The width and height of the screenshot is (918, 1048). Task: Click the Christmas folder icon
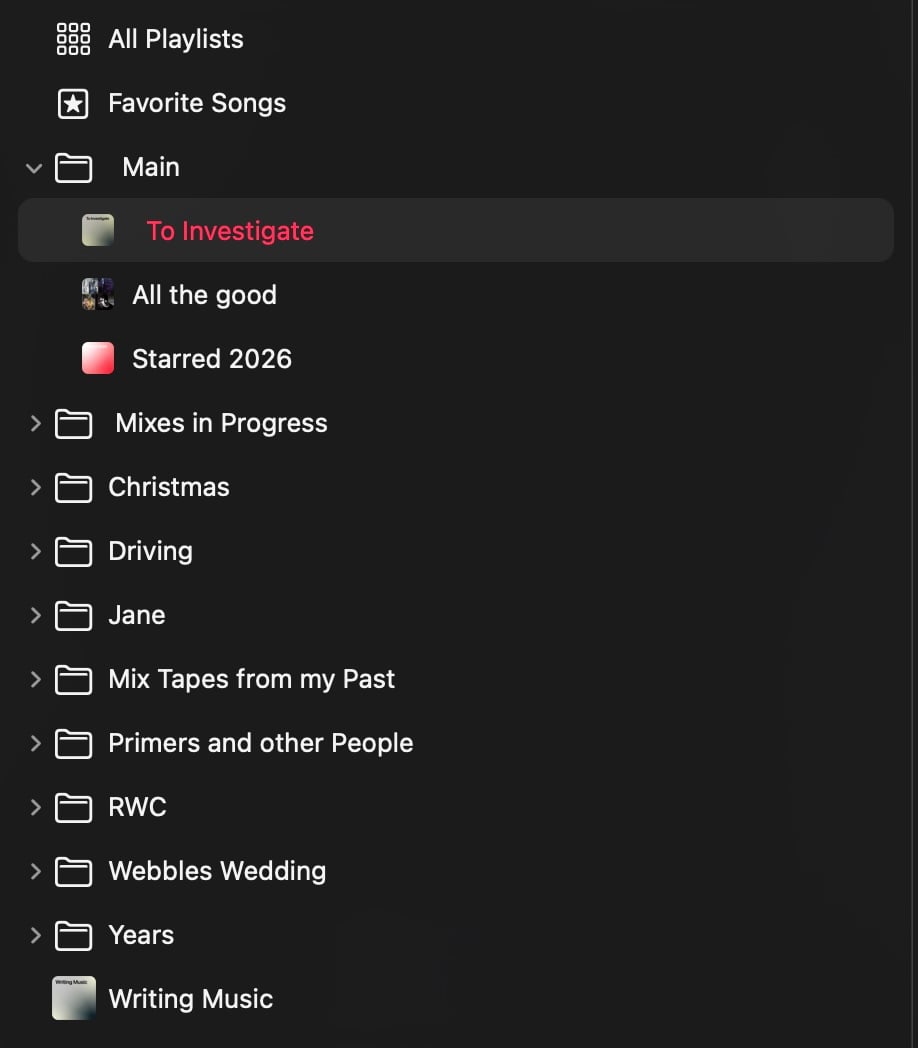(73, 487)
